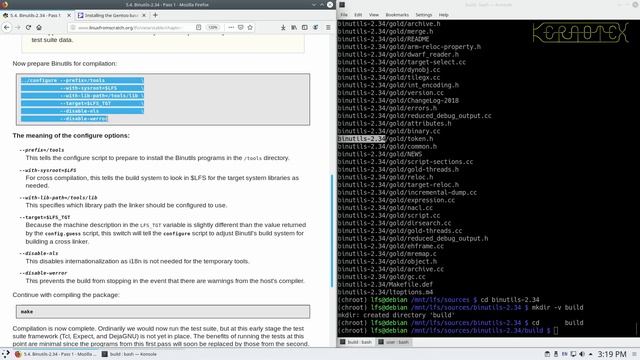Click the panel edit button at taskbar end
Screen dimensions: 640x360
[x=634, y=354]
